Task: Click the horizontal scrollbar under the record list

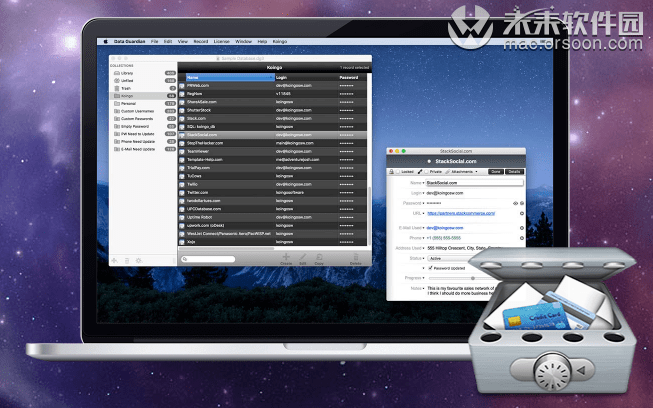Action: pos(227,249)
